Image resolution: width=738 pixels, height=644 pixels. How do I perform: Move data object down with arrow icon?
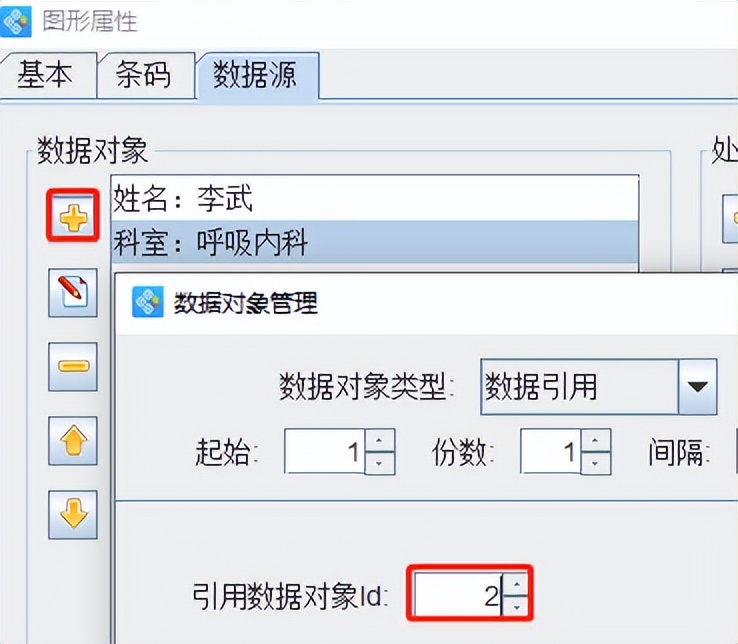coord(73,514)
